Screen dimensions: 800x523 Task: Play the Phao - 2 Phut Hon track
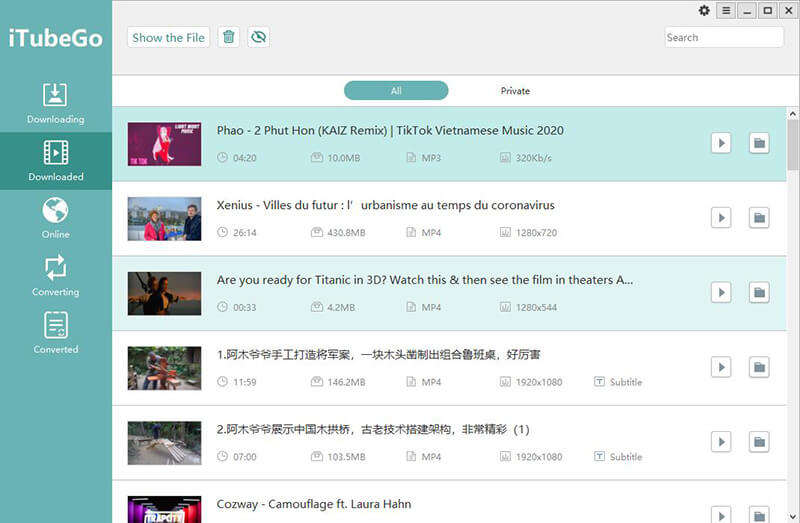(721, 143)
